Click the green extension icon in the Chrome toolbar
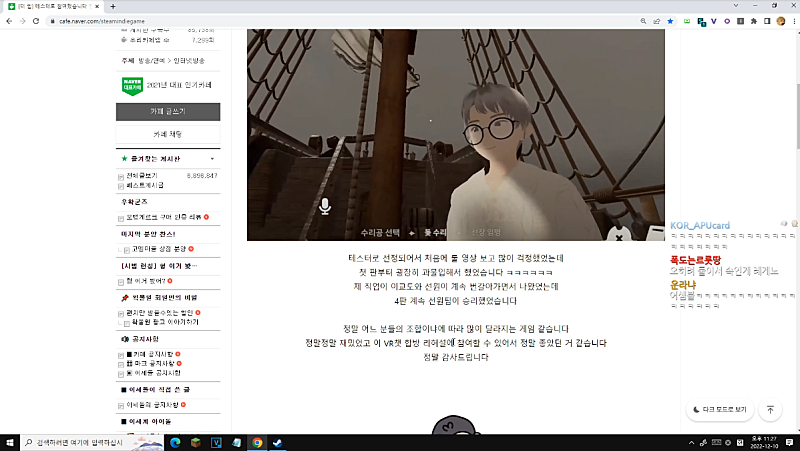Screen dimensions: 800x451 tap(687, 21)
